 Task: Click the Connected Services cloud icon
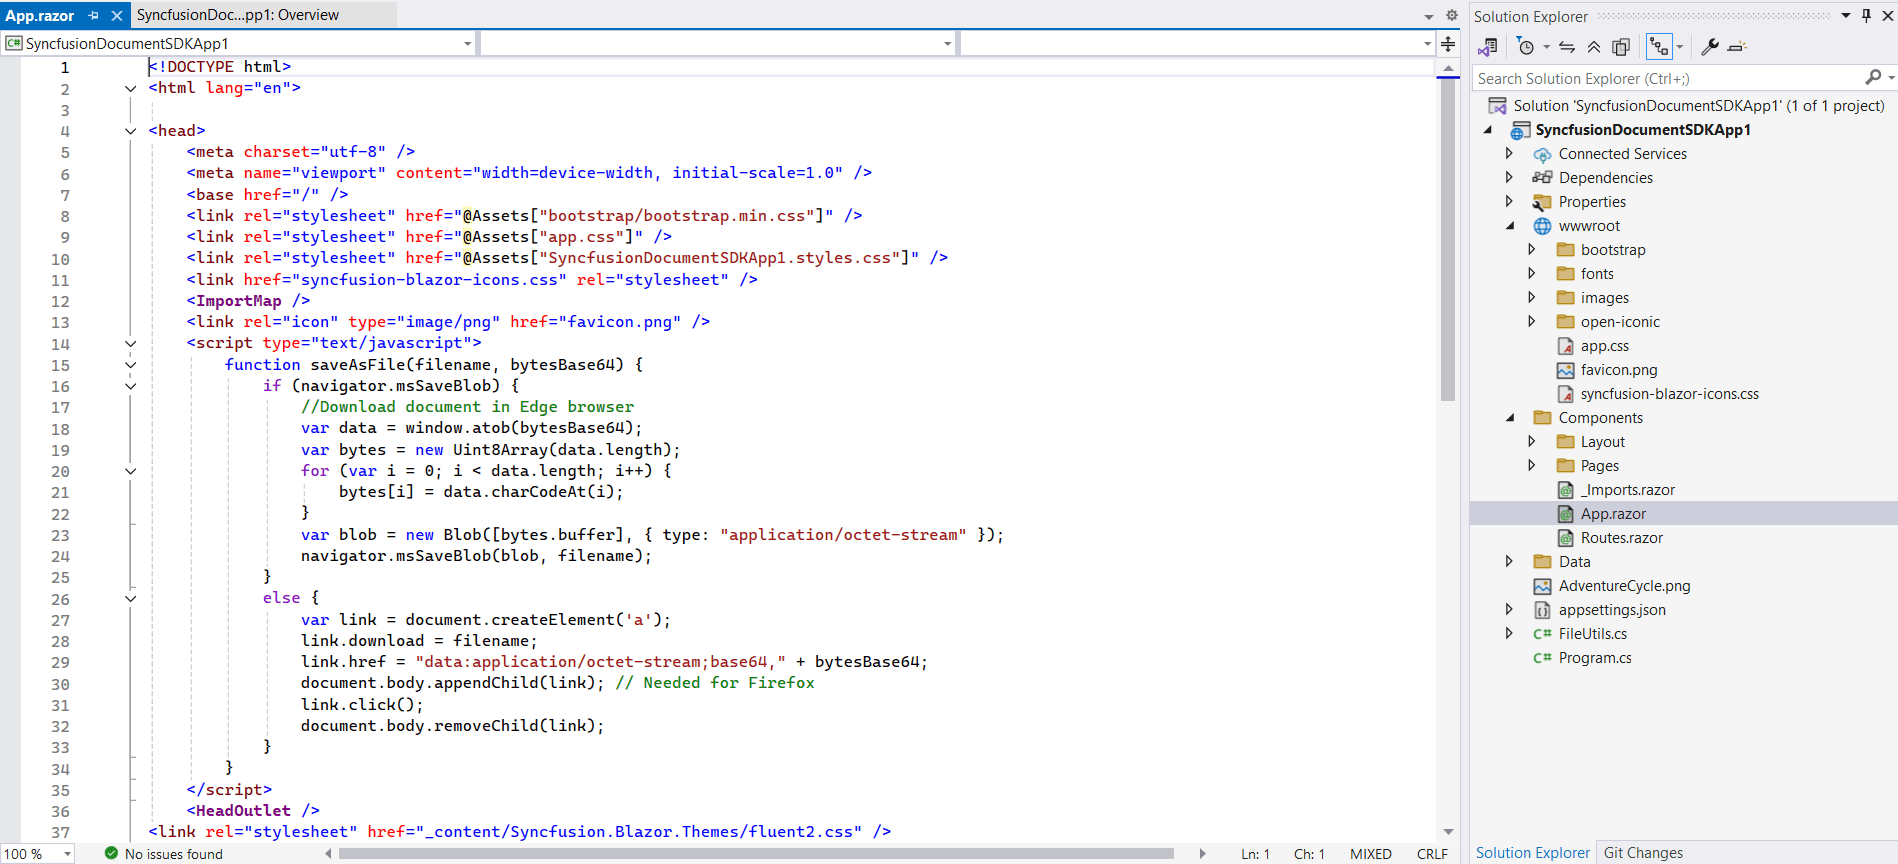(x=1542, y=154)
